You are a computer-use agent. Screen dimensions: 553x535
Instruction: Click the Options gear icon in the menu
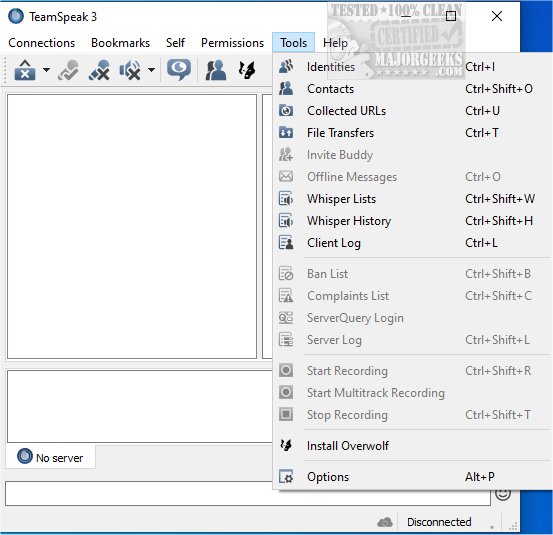(286, 477)
